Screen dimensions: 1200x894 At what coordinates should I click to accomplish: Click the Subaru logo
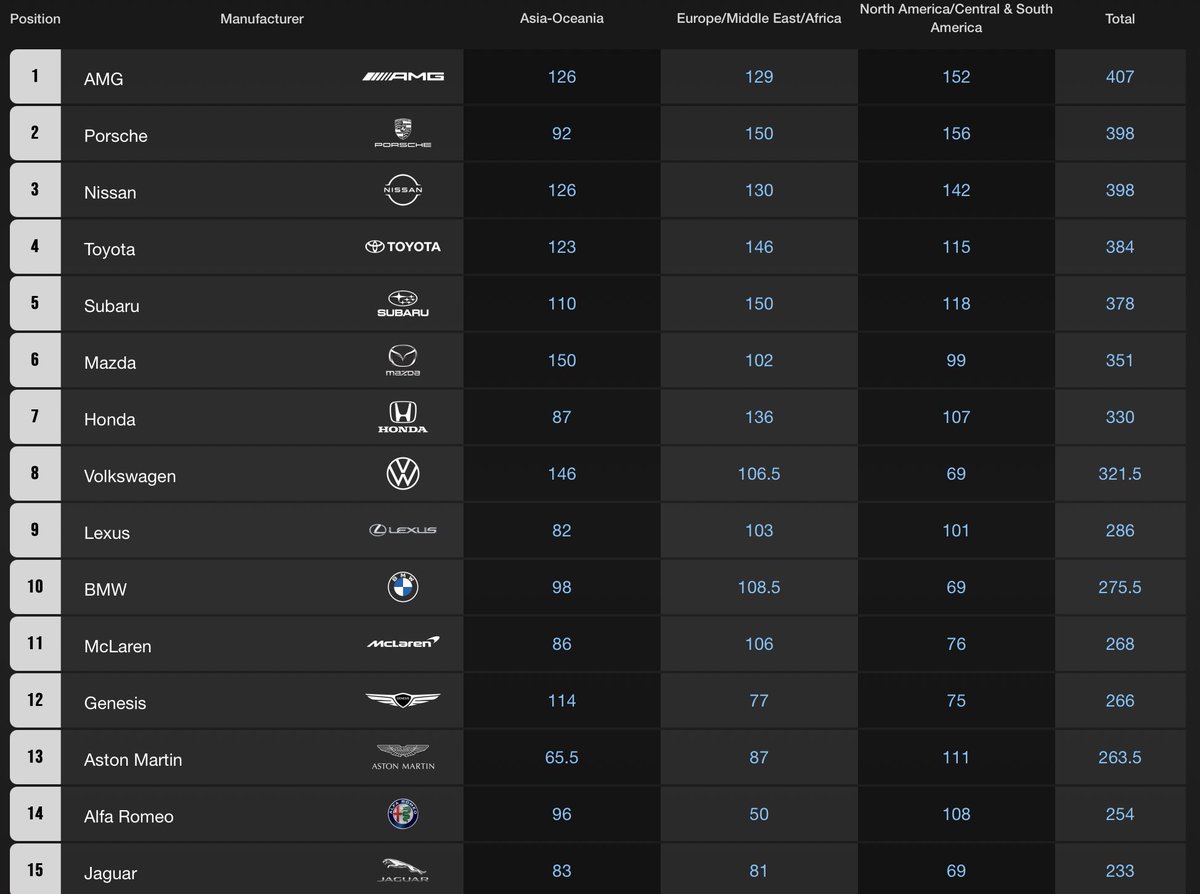click(403, 304)
